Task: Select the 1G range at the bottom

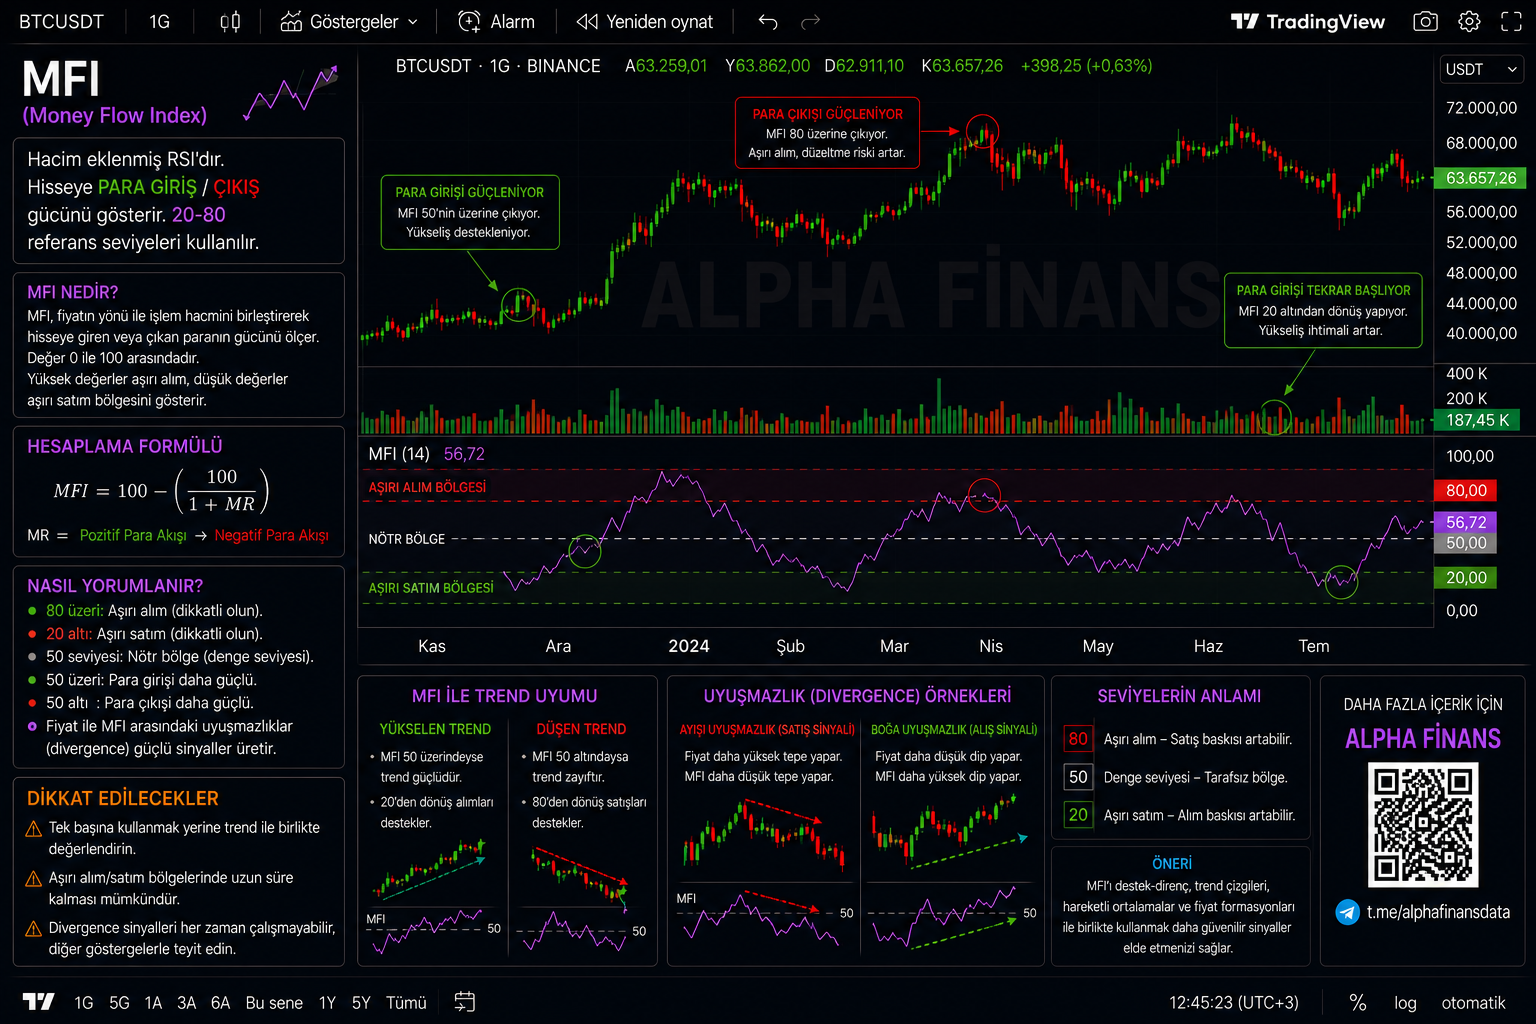Action: (84, 1003)
